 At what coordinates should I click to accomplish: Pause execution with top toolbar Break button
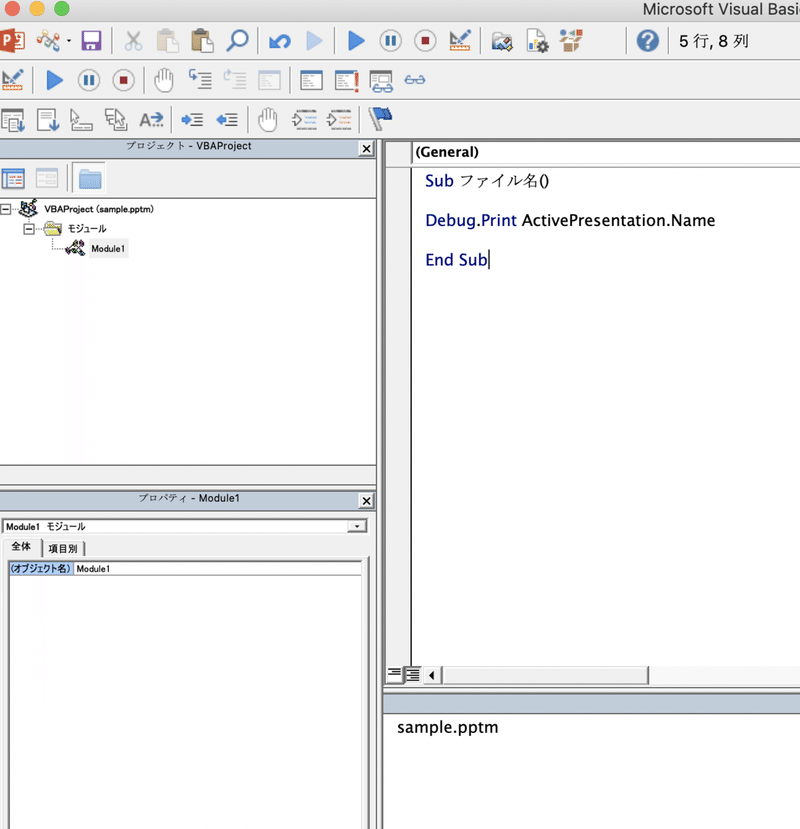click(x=390, y=41)
